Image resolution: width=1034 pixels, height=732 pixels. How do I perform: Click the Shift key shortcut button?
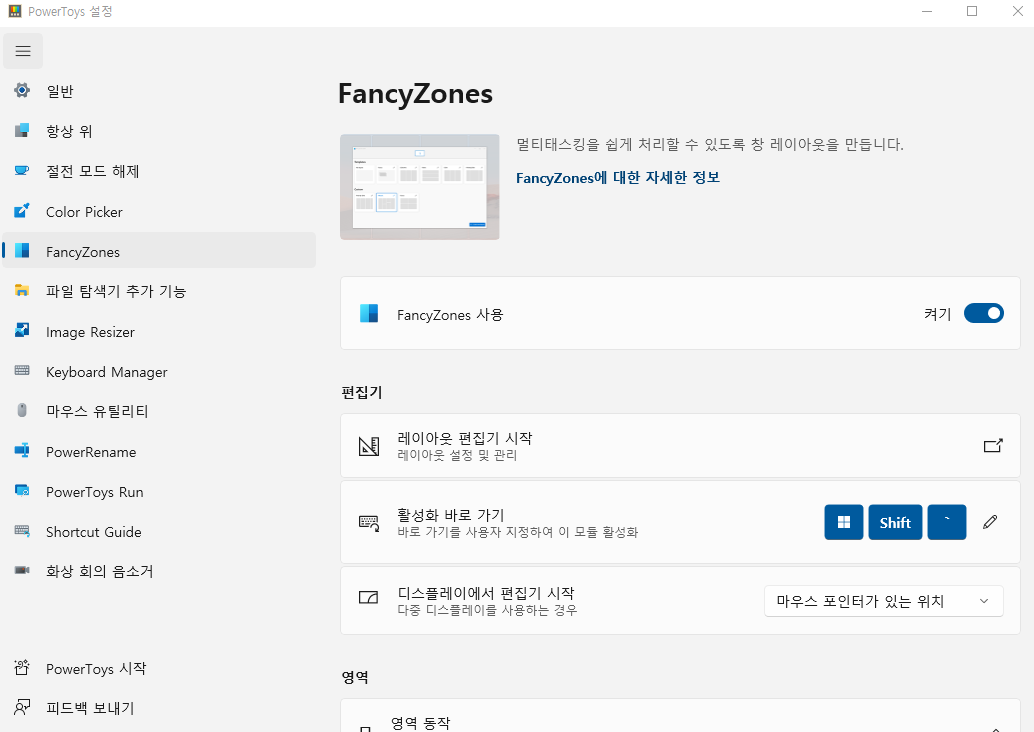tap(895, 522)
